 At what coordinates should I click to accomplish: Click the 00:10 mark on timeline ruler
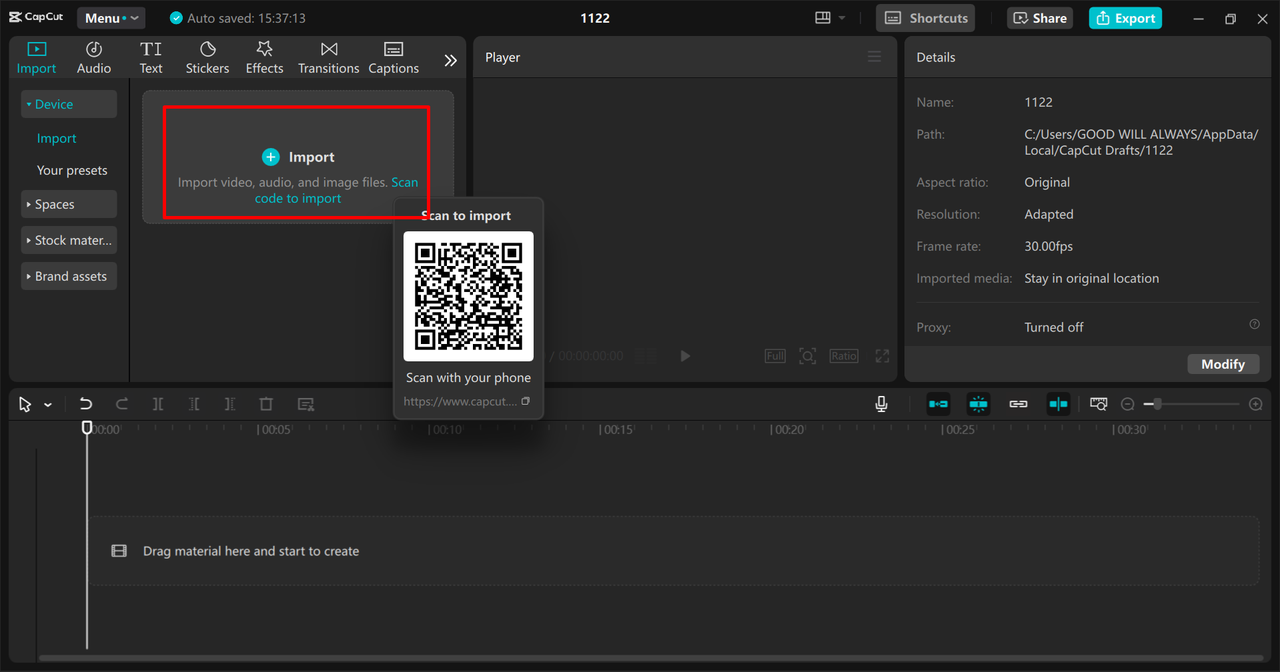coord(446,430)
